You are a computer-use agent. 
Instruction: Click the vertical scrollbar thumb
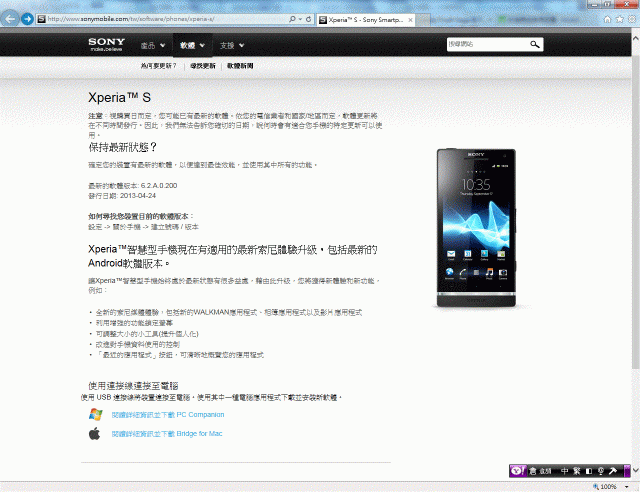pos(636,212)
